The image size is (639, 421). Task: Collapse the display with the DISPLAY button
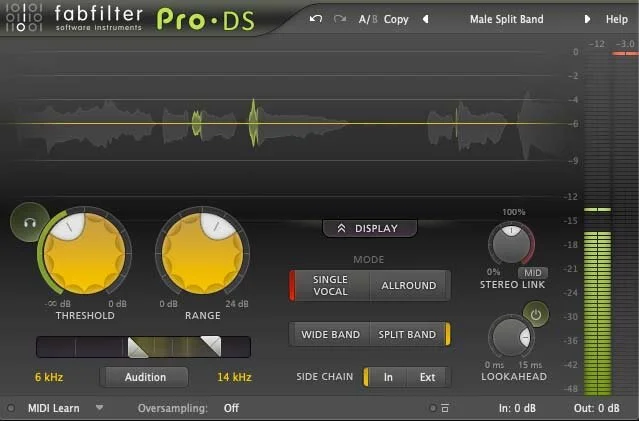[370, 228]
